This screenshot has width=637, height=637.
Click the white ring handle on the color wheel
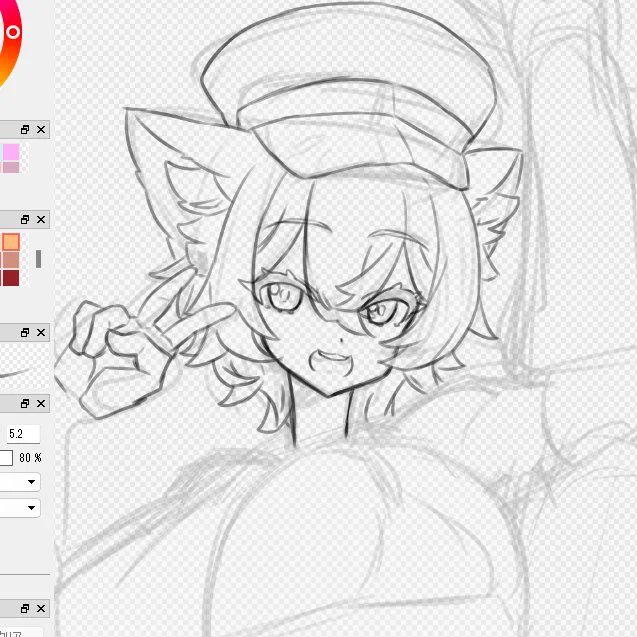pyautogui.click(x=13, y=32)
